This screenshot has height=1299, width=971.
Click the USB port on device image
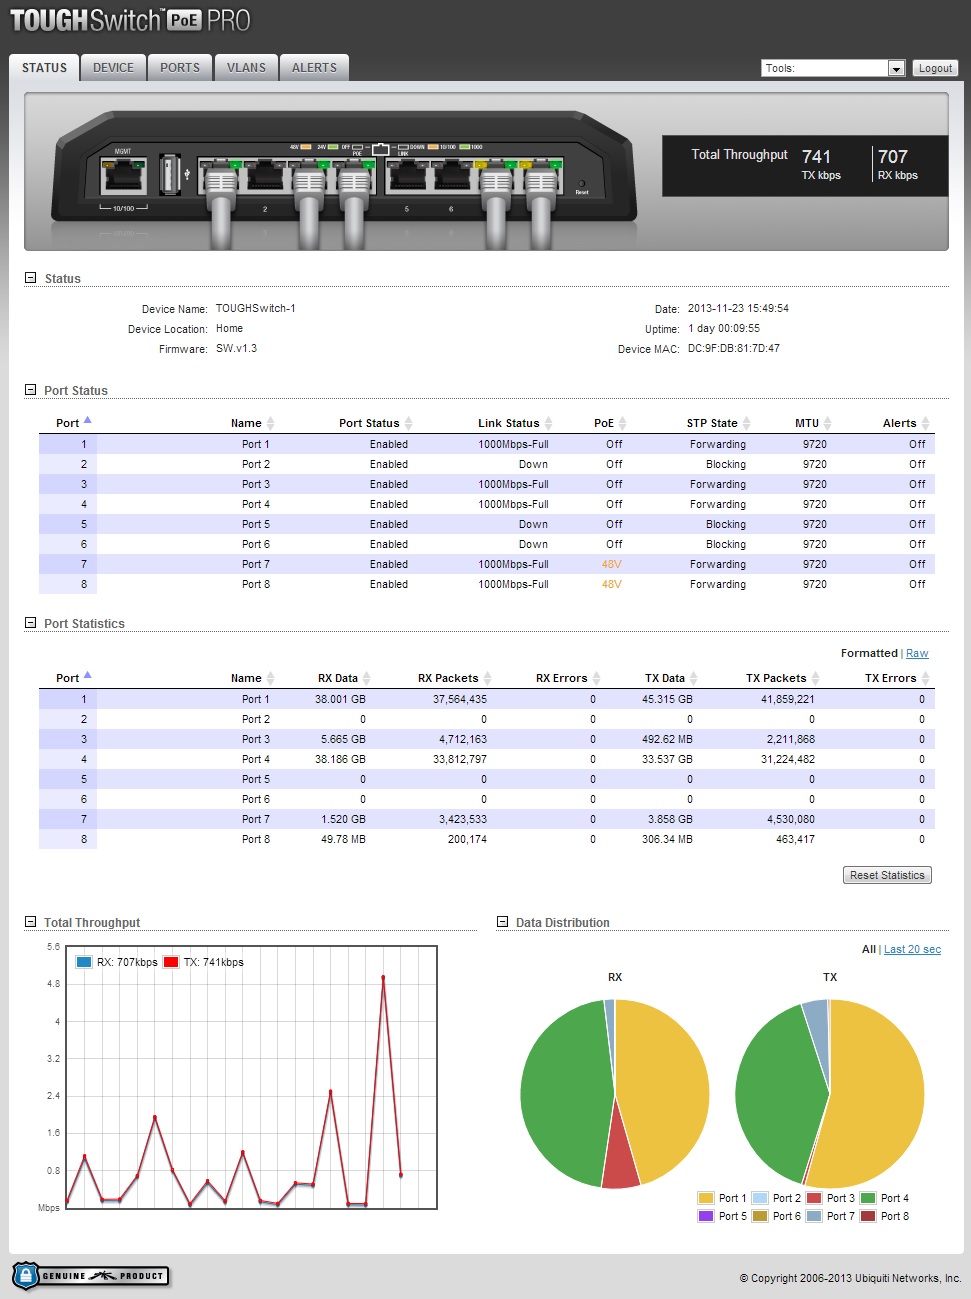(x=169, y=175)
